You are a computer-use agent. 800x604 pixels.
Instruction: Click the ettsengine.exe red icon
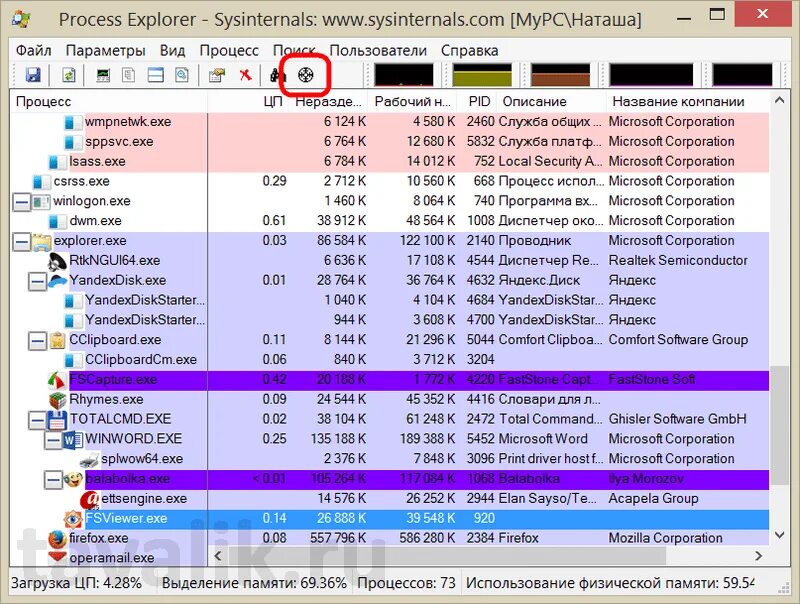coord(90,499)
